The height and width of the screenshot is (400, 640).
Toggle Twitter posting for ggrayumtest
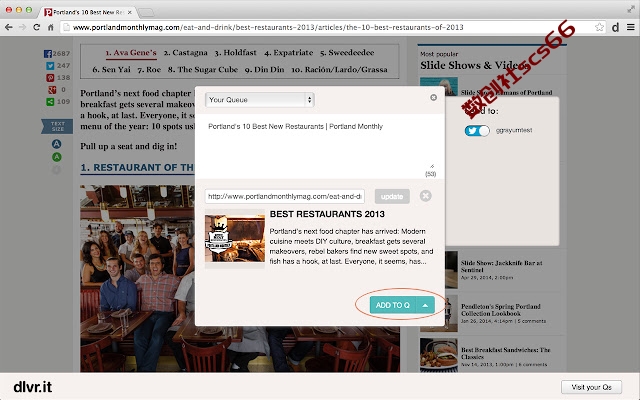click(x=477, y=131)
